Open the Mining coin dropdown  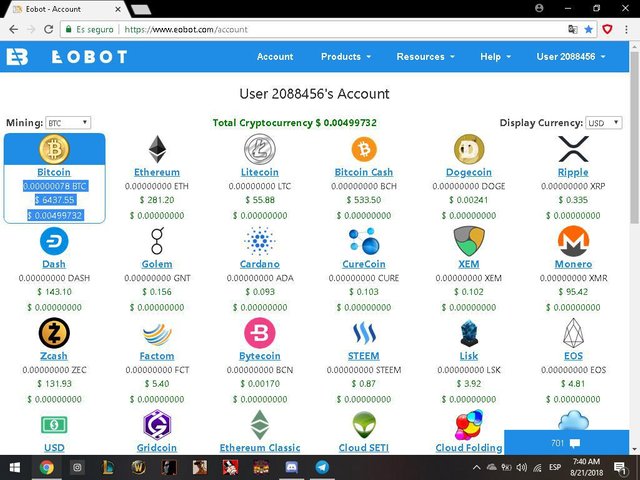[68, 123]
